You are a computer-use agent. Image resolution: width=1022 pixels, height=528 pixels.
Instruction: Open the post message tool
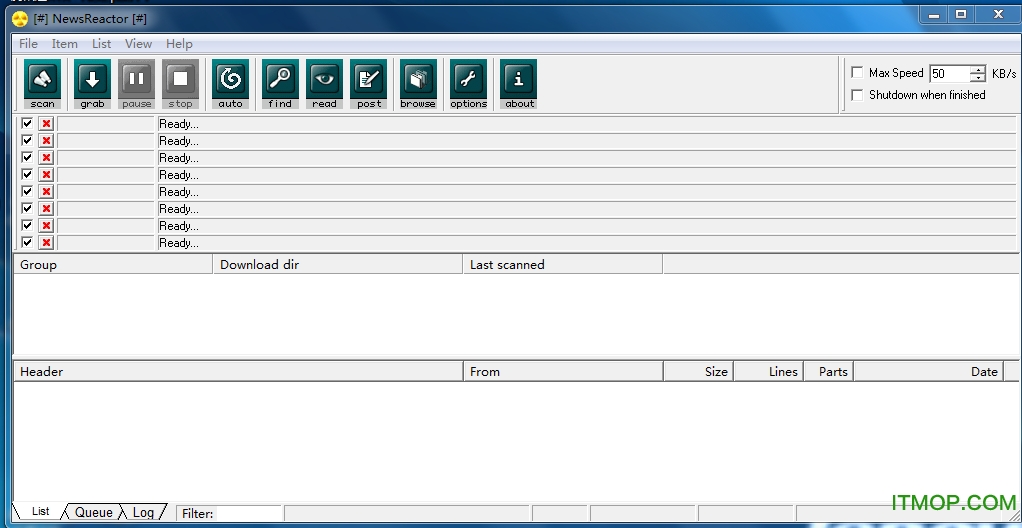pyautogui.click(x=368, y=84)
